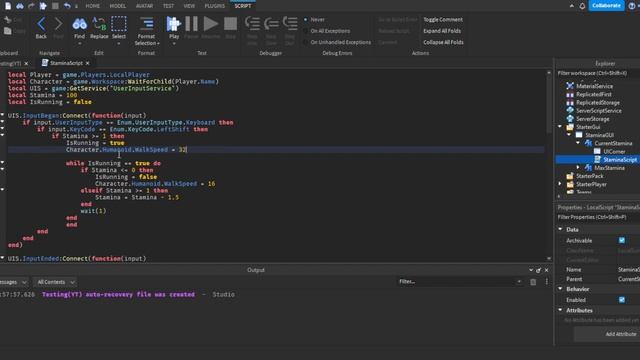Click the Copy icon in Clipboard group
Viewport: 640px width, 360px height.
[7, 31]
